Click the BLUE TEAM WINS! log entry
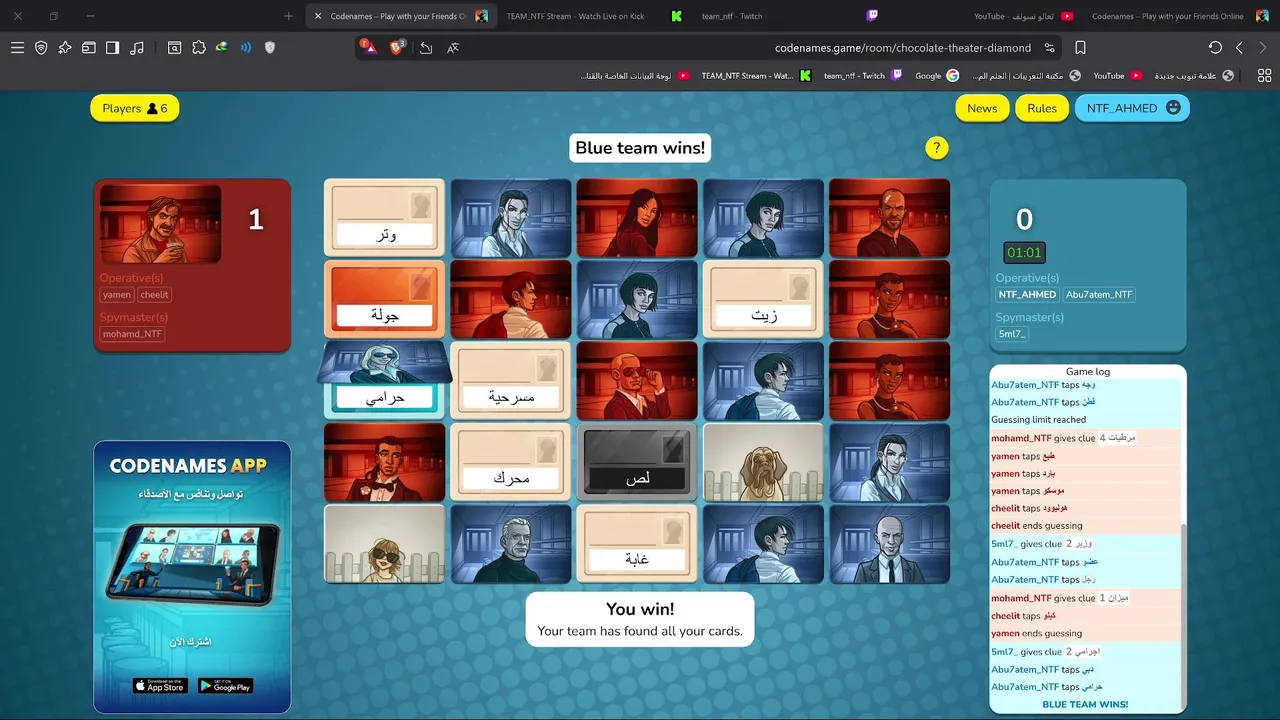Screen dimensions: 1280x720 tap(1085, 704)
